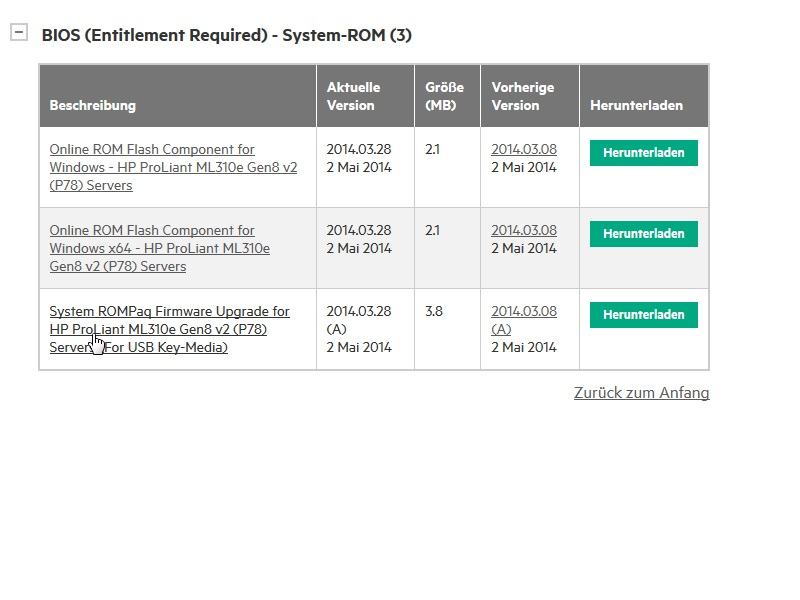The image size is (800, 600).
Task: Collapse the BIOS System-ROM section
Action: (x=19, y=33)
